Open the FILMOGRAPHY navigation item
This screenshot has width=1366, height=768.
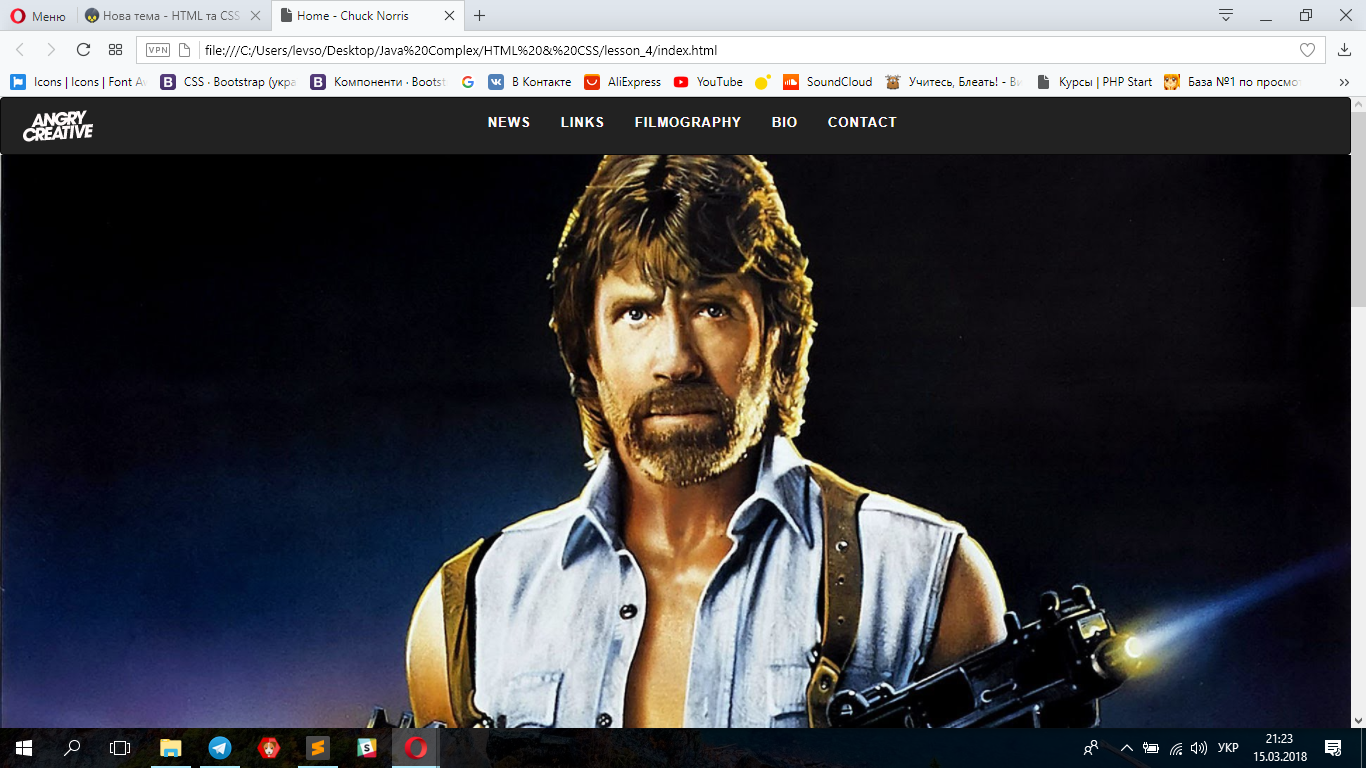tap(688, 122)
